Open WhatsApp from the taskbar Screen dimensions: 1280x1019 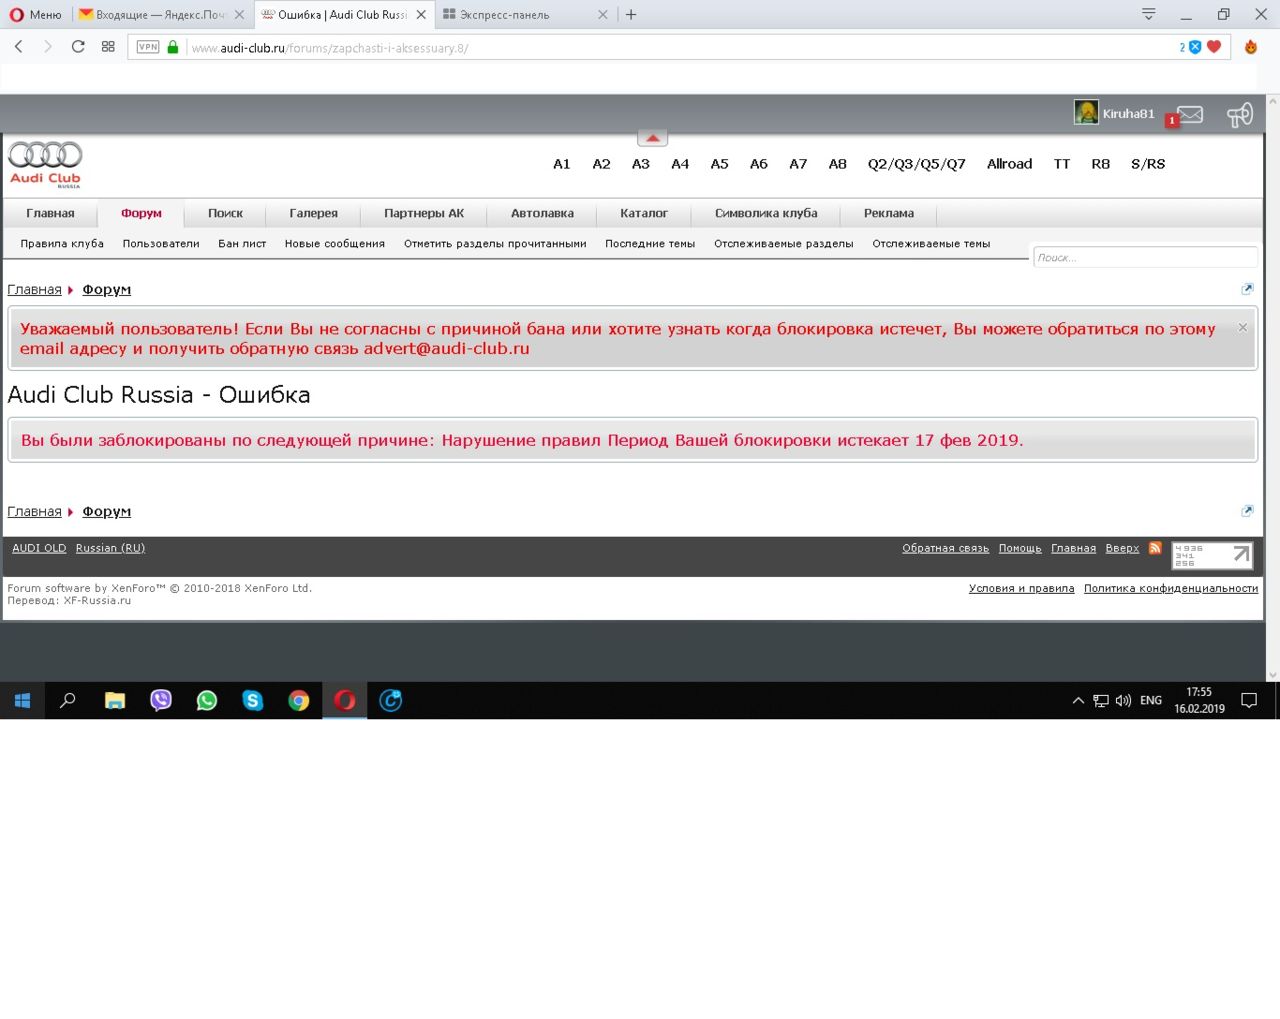click(207, 700)
